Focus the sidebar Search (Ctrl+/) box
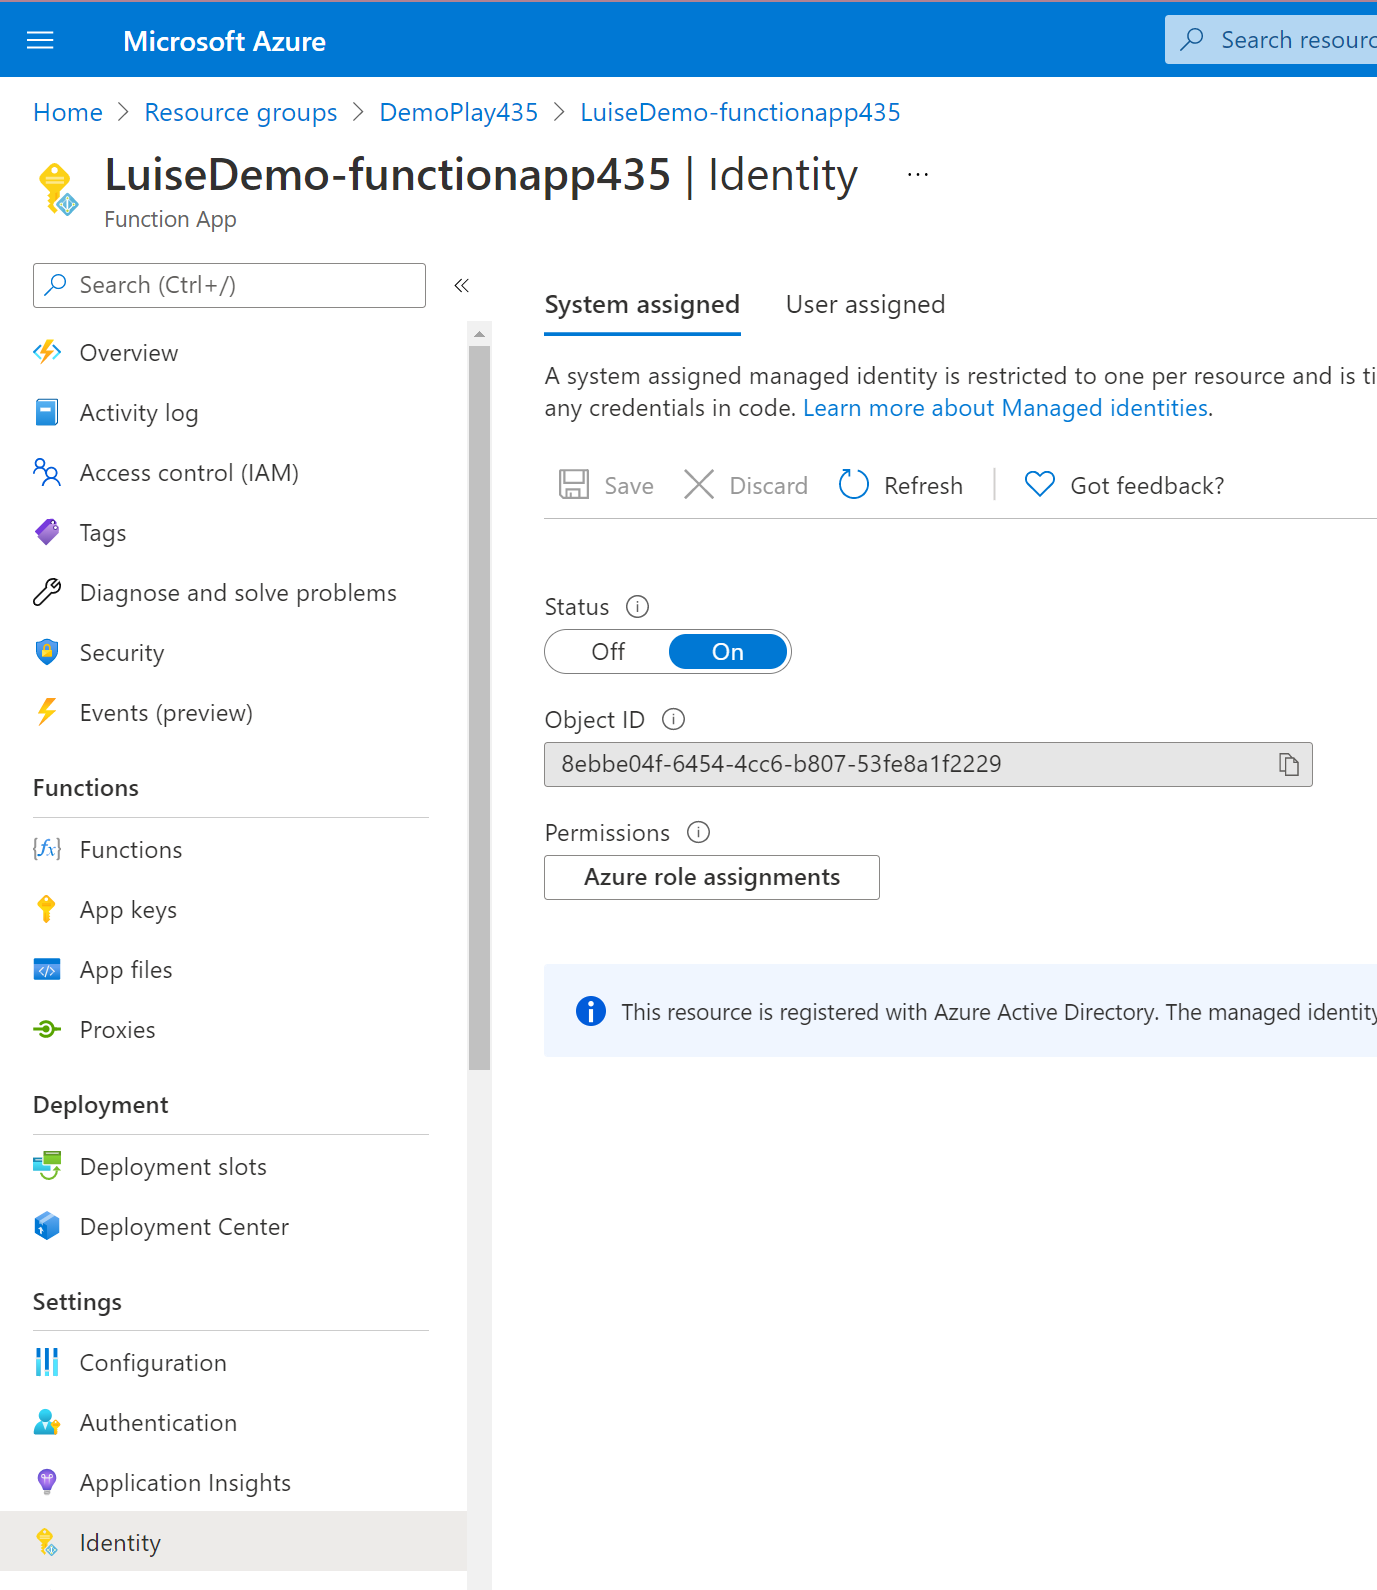The width and height of the screenshot is (1377, 1590). 229,285
